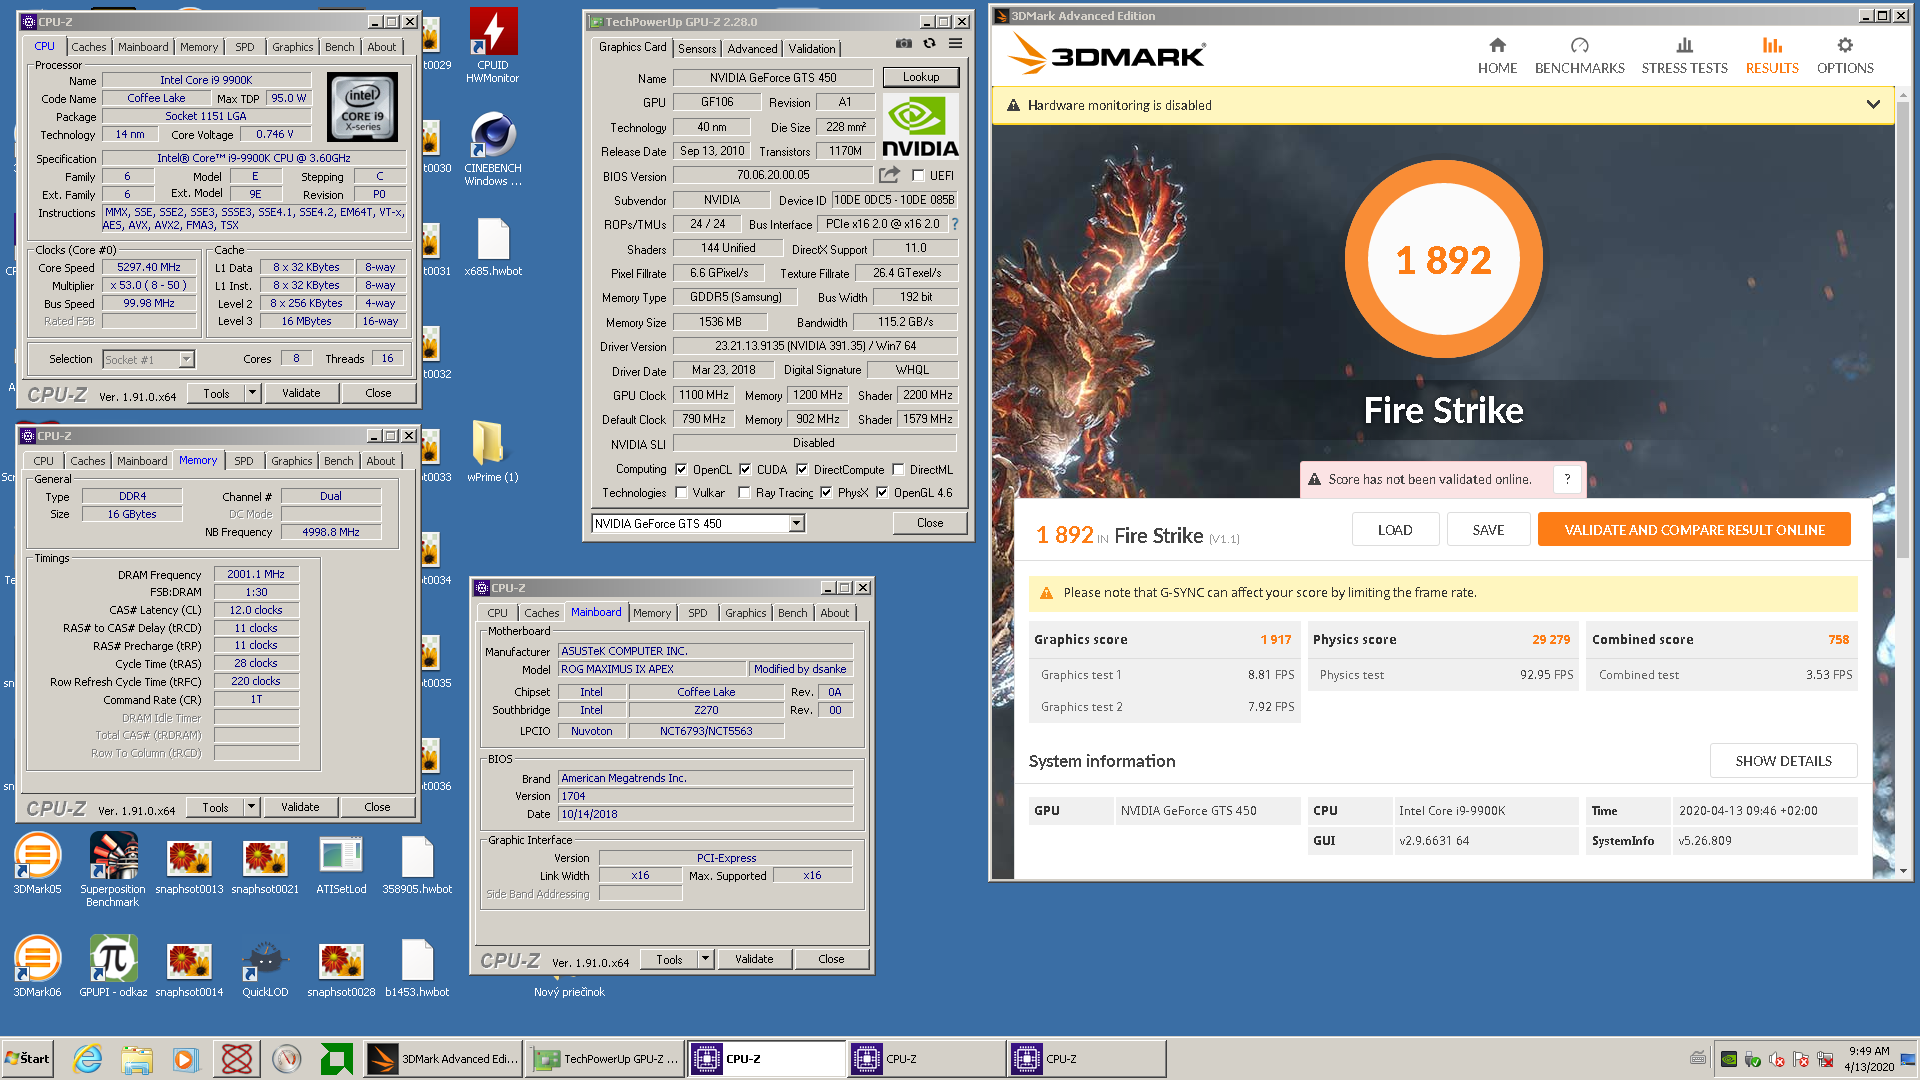Click the Start button
The height and width of the screenshot is (1080, 1920).
click(x=28, y=1058)
